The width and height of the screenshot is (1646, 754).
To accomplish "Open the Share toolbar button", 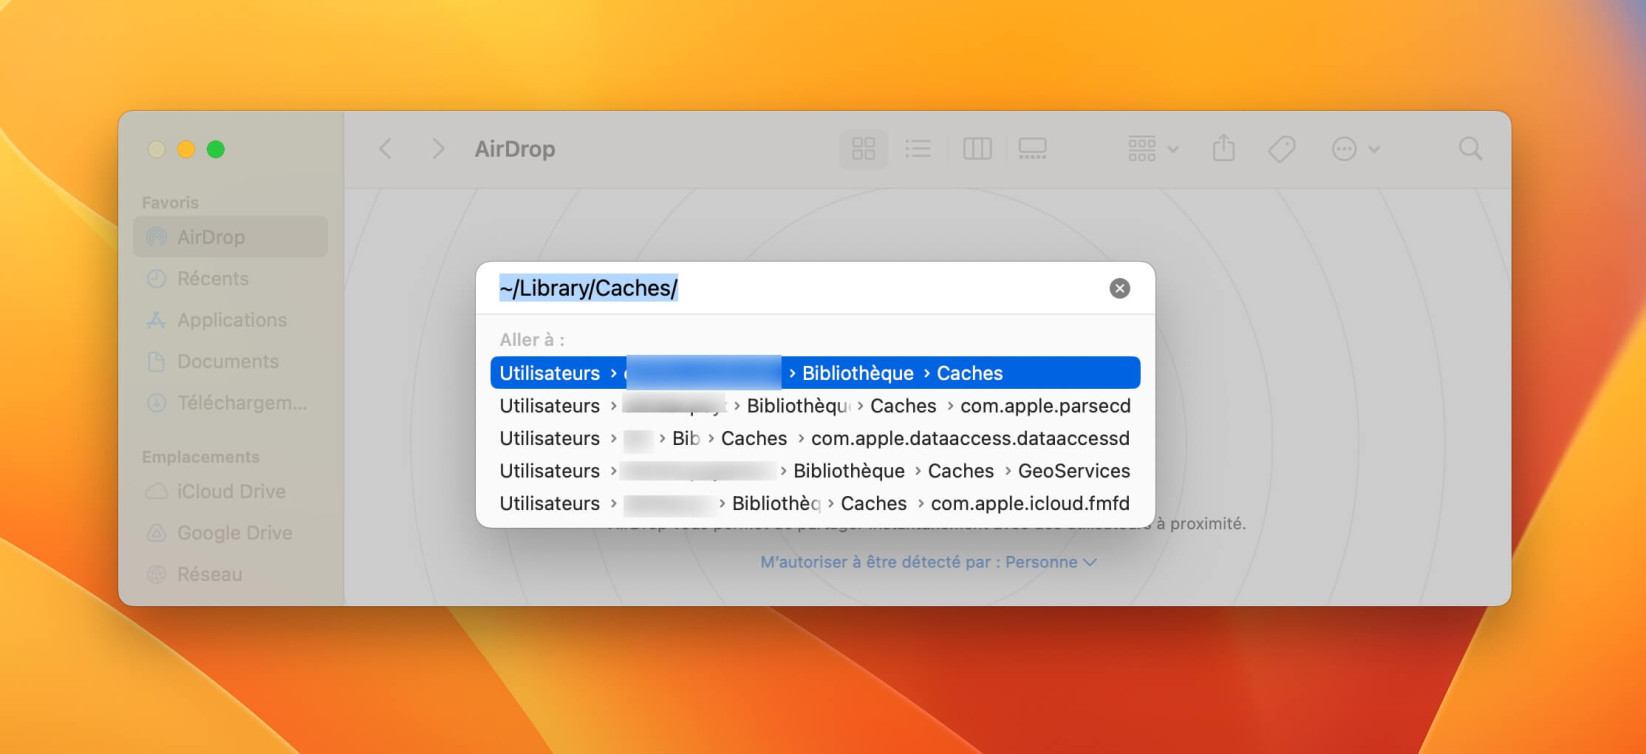I will pyautogui.click(x=1224, y=149).
